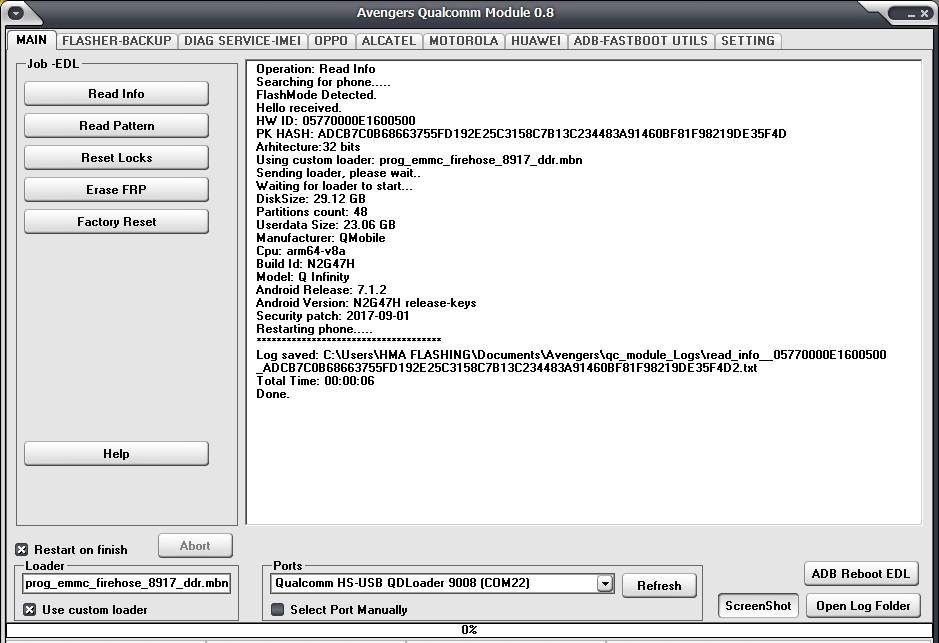Refresh the ports list

coord(659,586)
